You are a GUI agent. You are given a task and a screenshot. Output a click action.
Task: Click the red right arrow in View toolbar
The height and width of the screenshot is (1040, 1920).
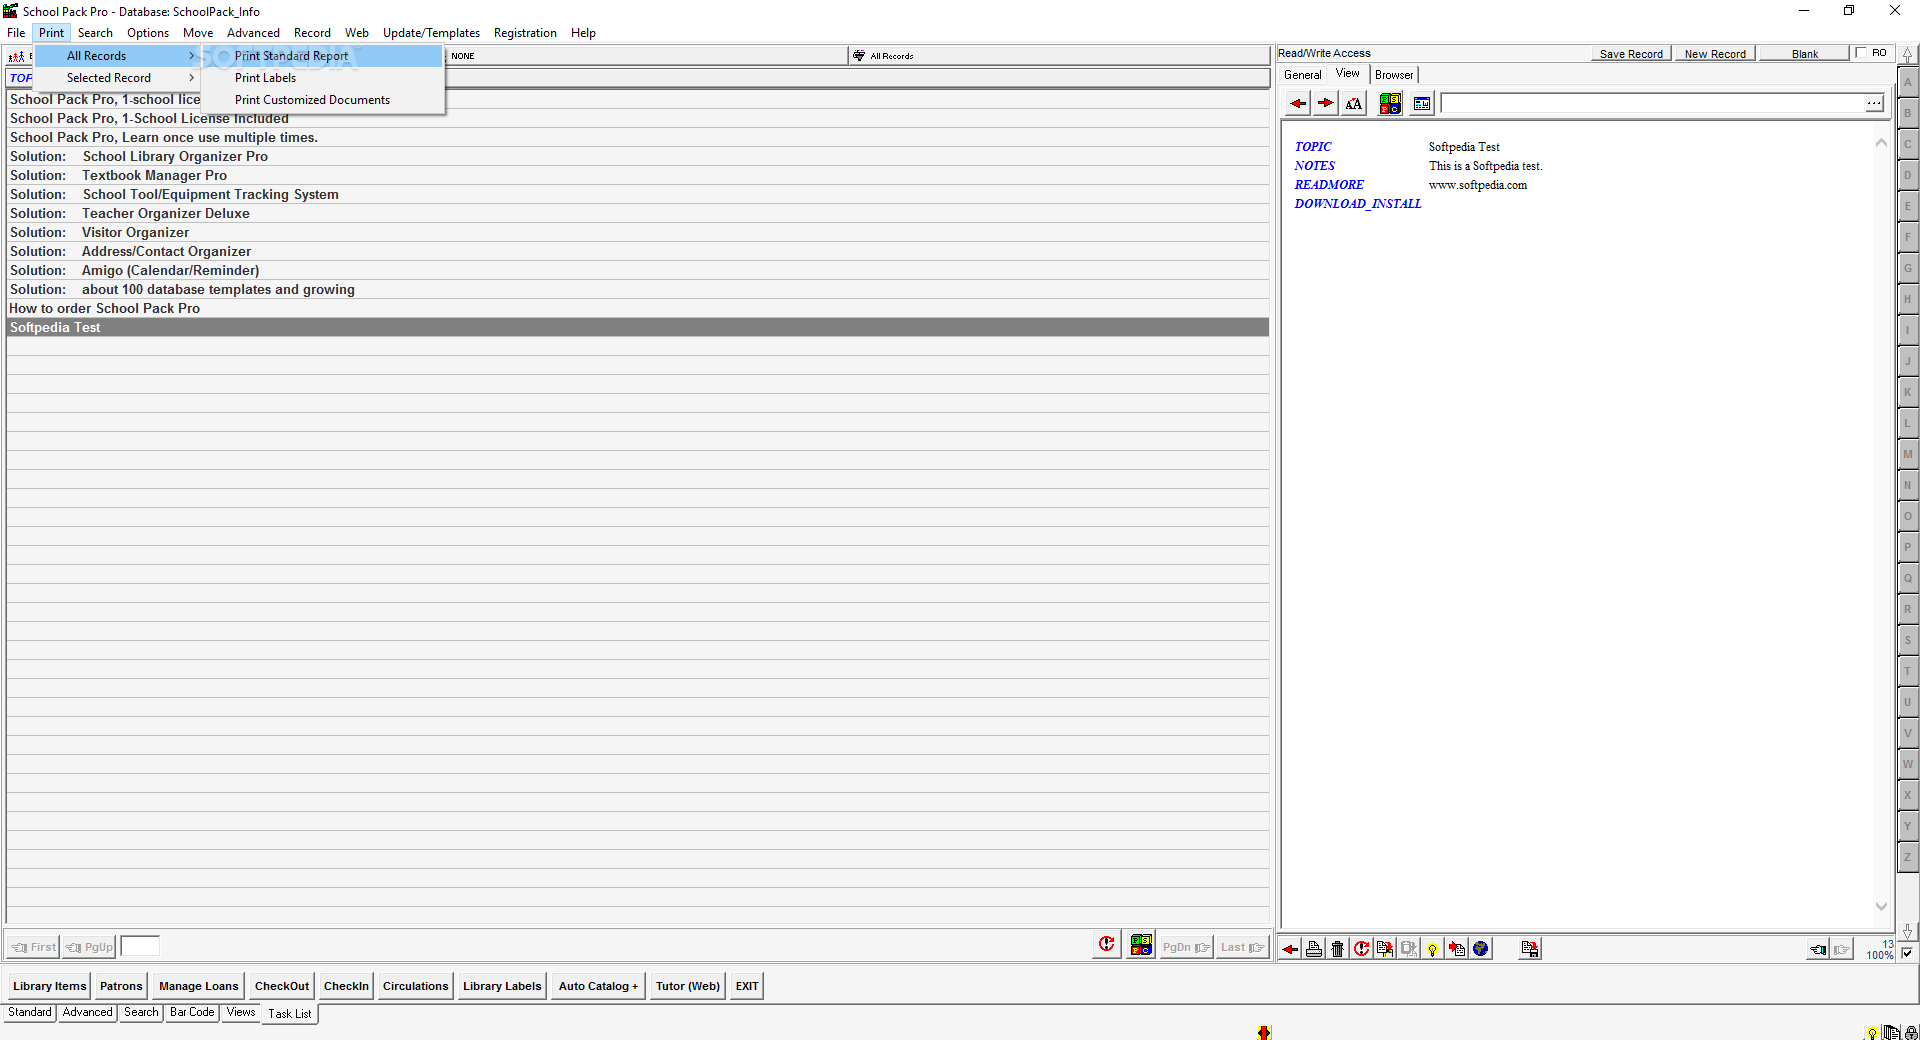(1325, 103)
